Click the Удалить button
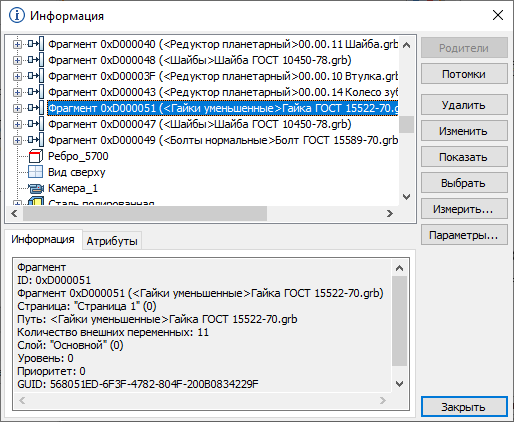514x422 pixels. (464, 105)
